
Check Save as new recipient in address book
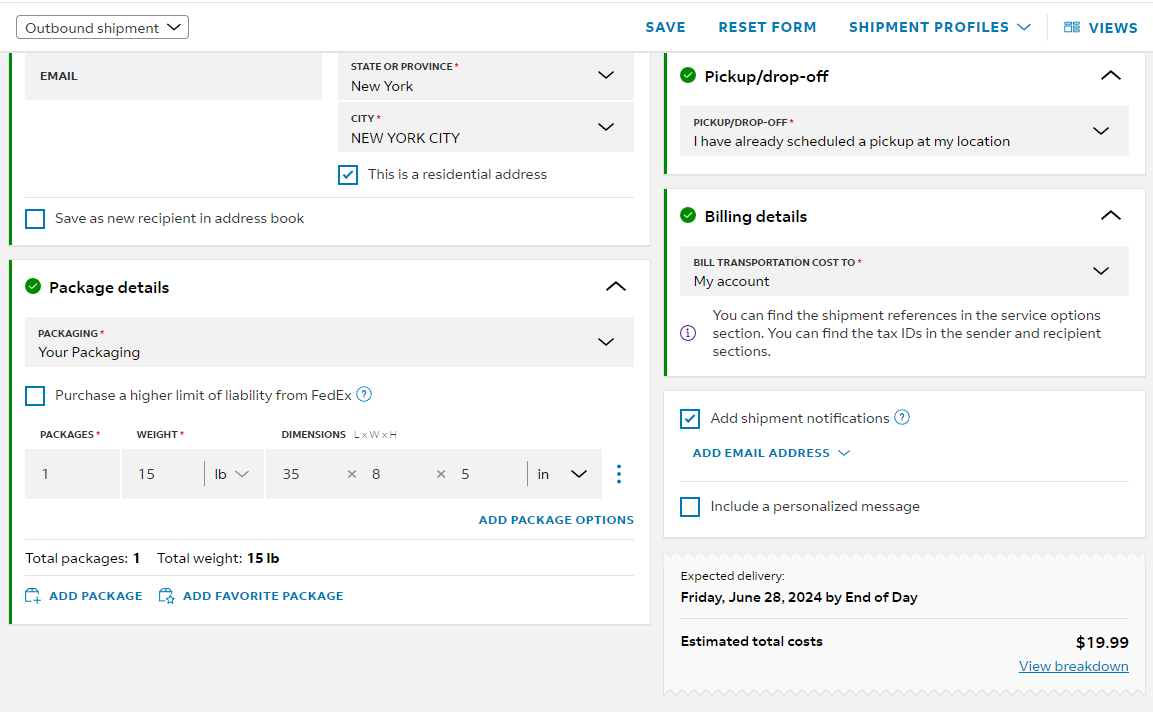[x=35, y=219]
